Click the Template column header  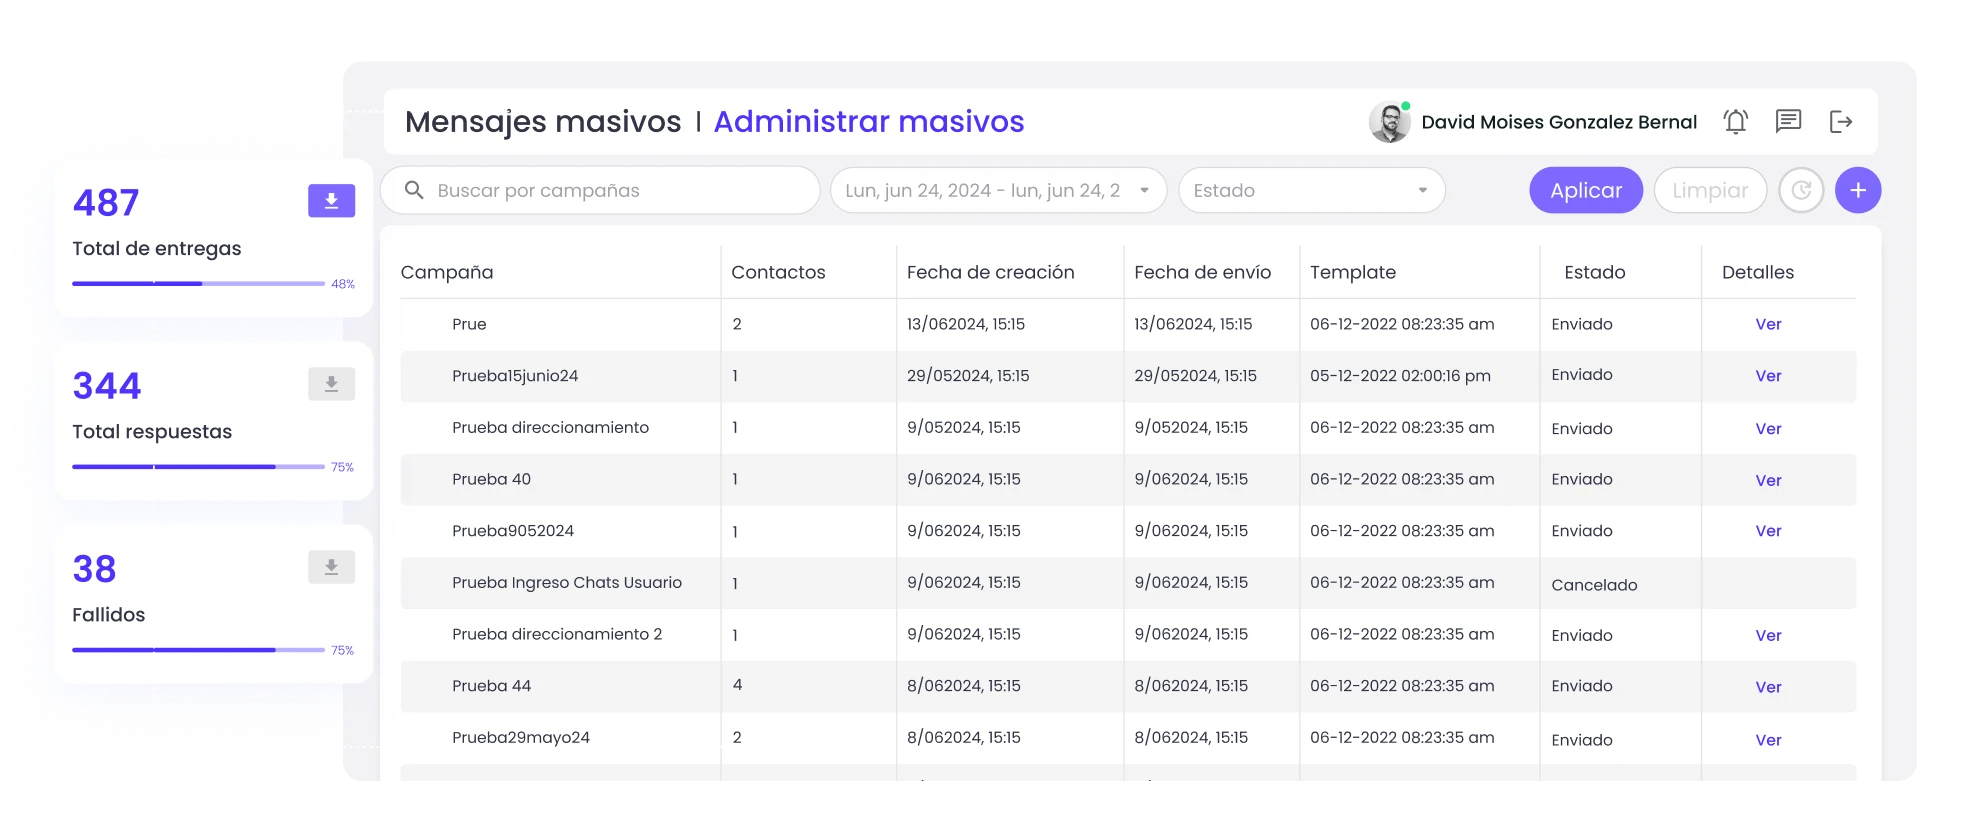[1353, 272]
